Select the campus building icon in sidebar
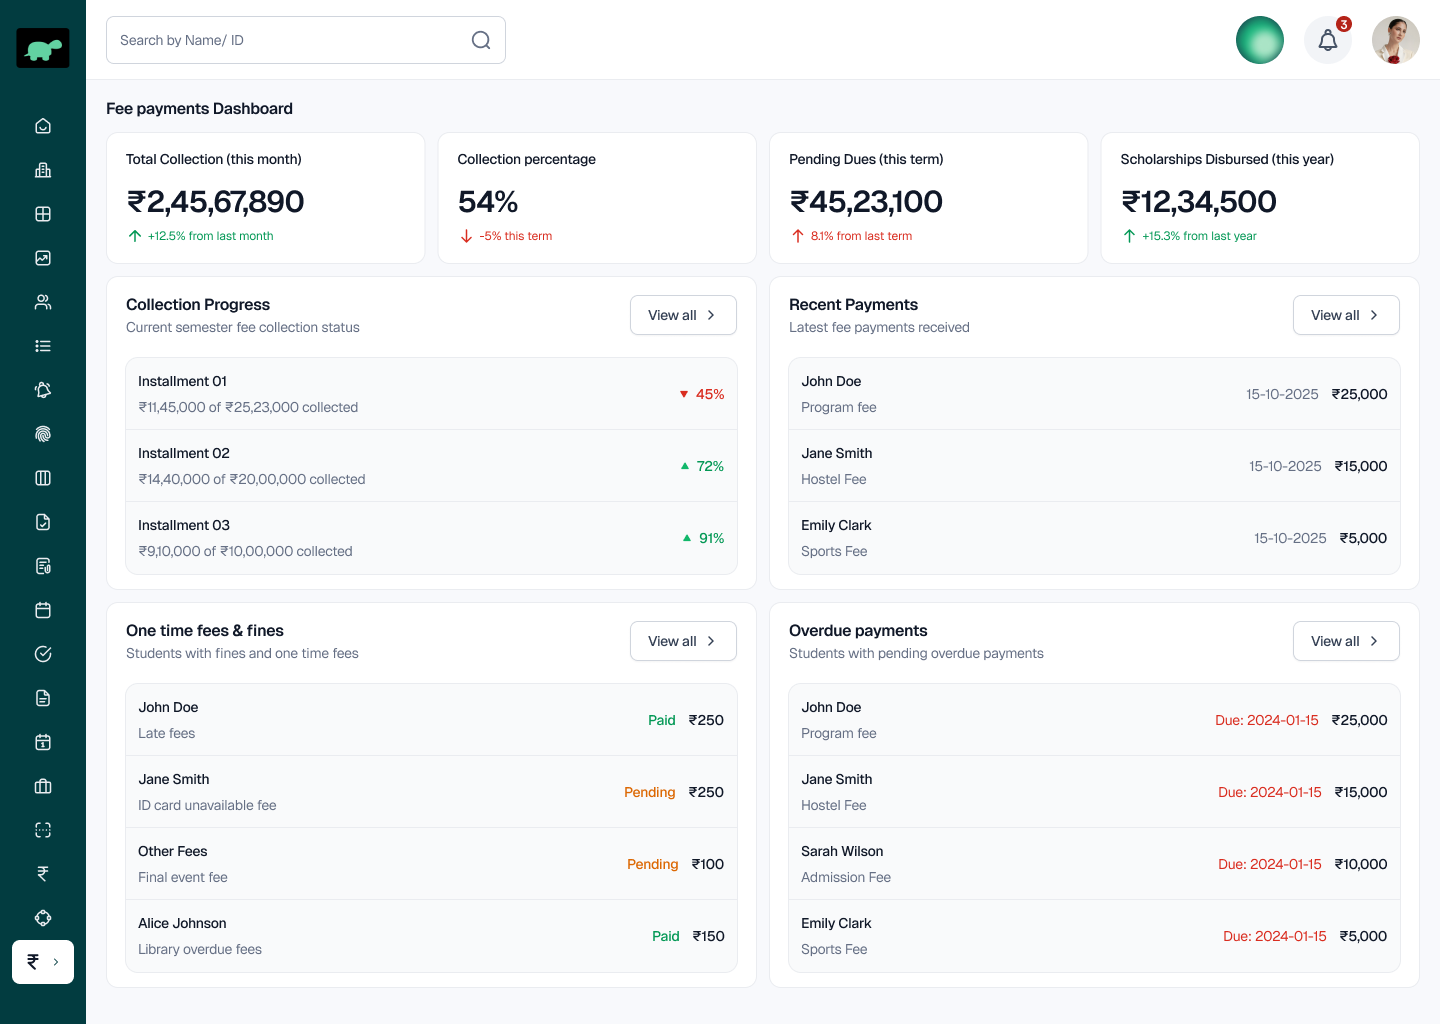Image resolution: width=1440 pixels, height=1024 pixels. point(42,169)
